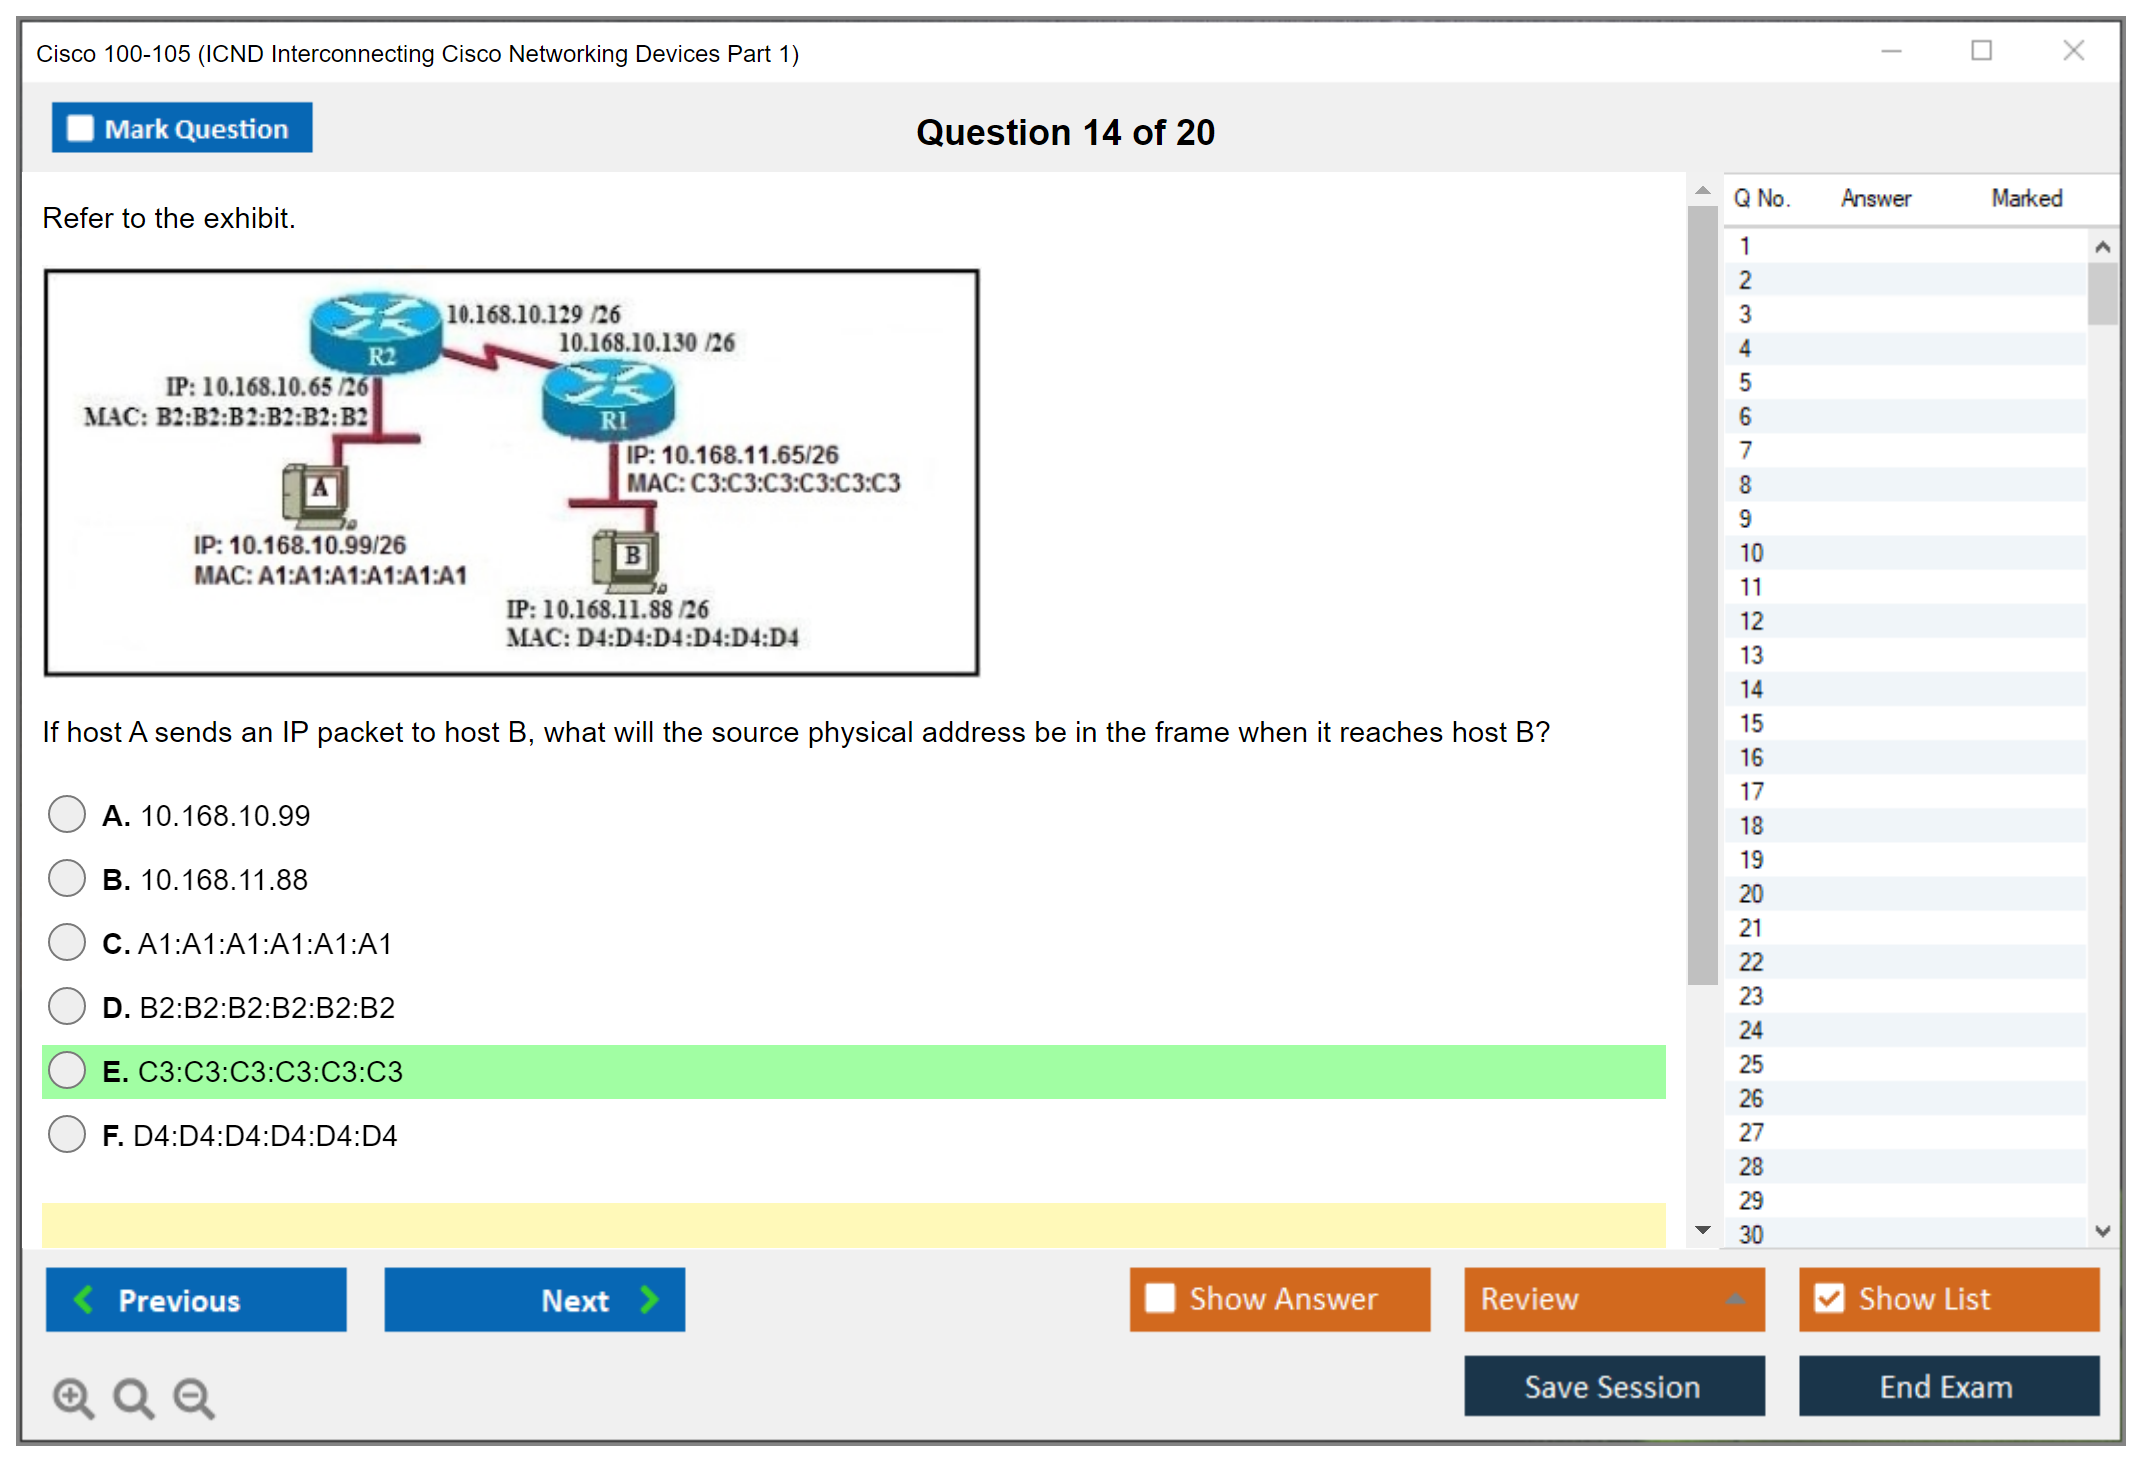Jump to question 20 in the list
2150x1470 pixels.
click(1751, 894)
